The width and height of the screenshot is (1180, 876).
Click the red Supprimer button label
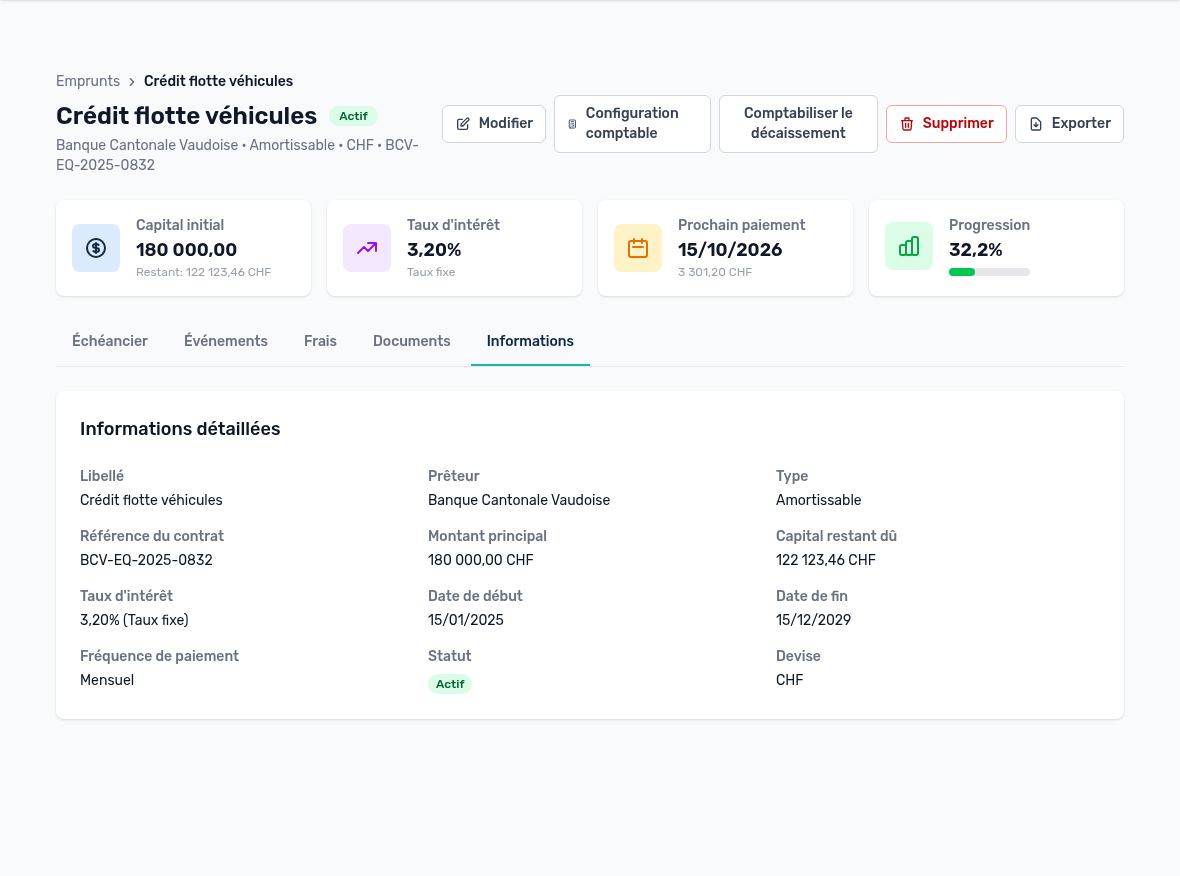click(x=958, y=123)
